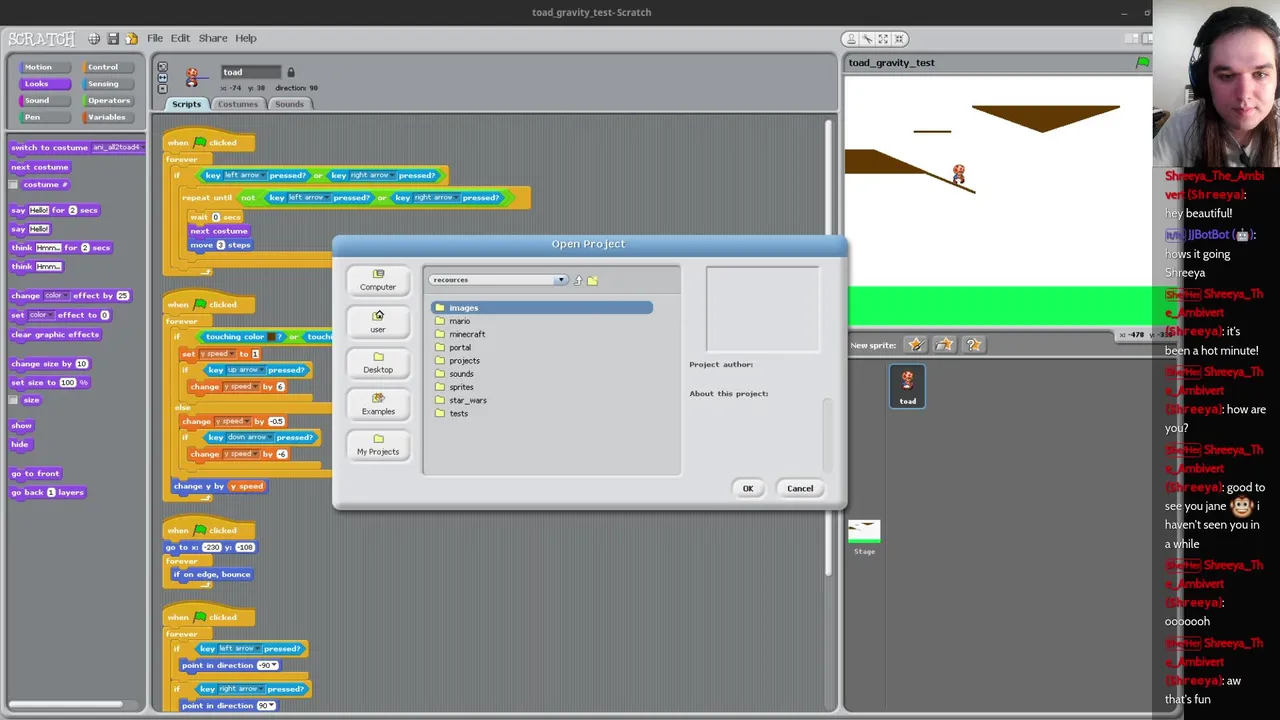Open color dropdown in set effect block

[40, 315]
